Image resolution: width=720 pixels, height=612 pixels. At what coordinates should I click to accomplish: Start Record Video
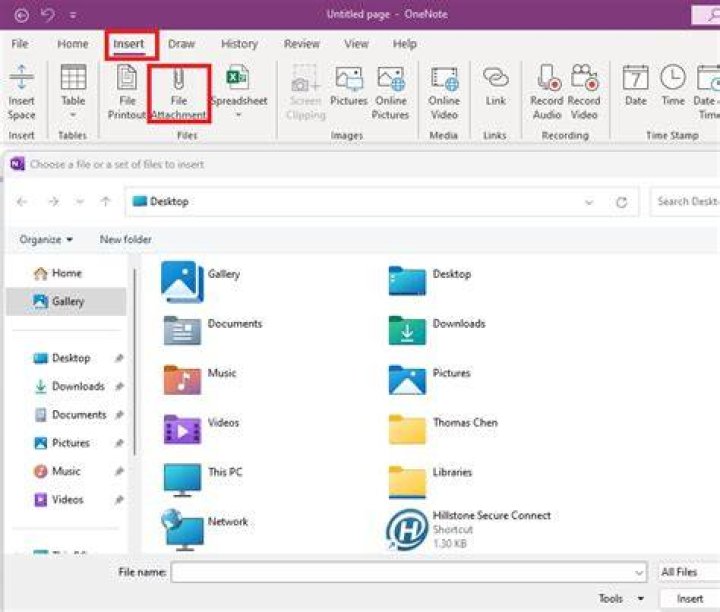coord(584,92)
